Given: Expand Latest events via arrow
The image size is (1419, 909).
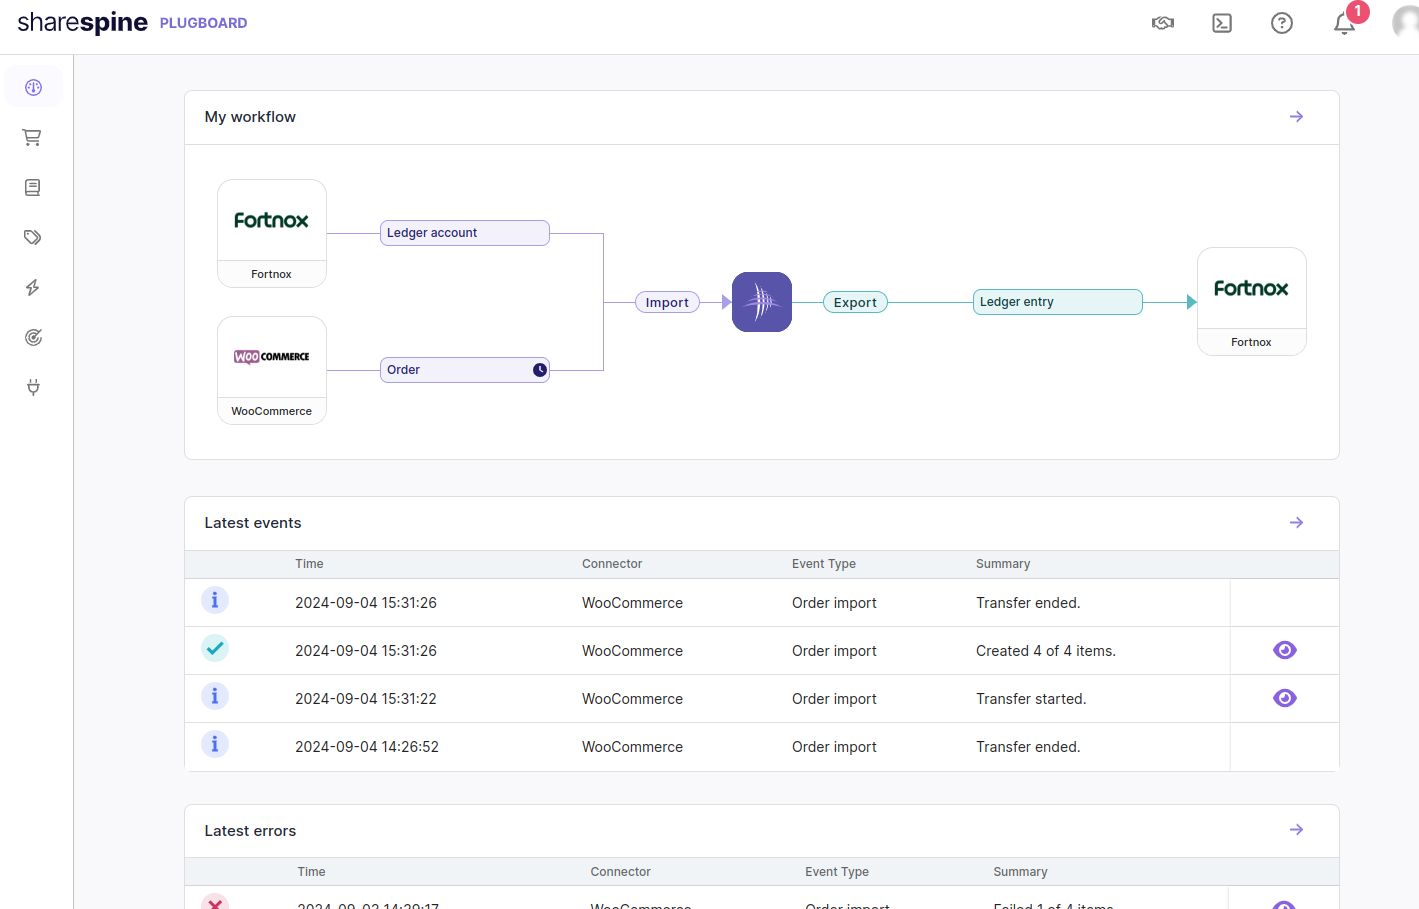Looking at the screenshot, I should pyautogui.click(x=1297, y=523).
